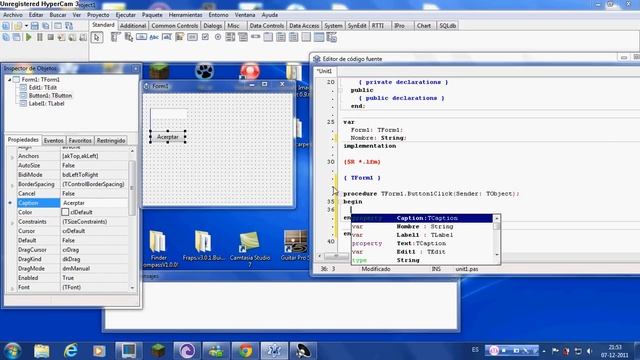This screenshot has height=360, width=640.
Task: Switch to the Additional palette tab
Action: pos(133,25)
